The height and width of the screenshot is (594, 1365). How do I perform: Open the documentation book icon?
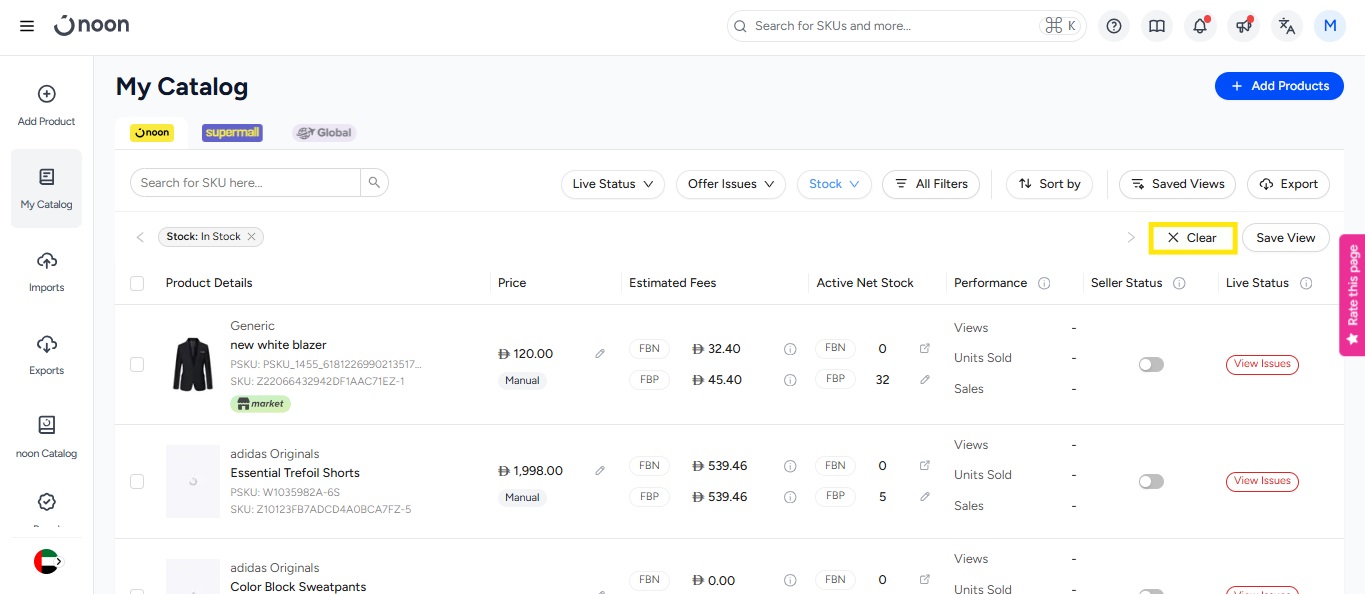(x=1157, y=26)
